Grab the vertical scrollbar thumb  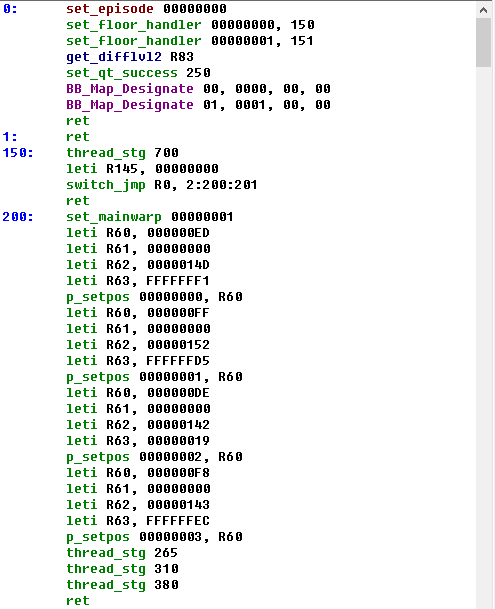[483, 42]
